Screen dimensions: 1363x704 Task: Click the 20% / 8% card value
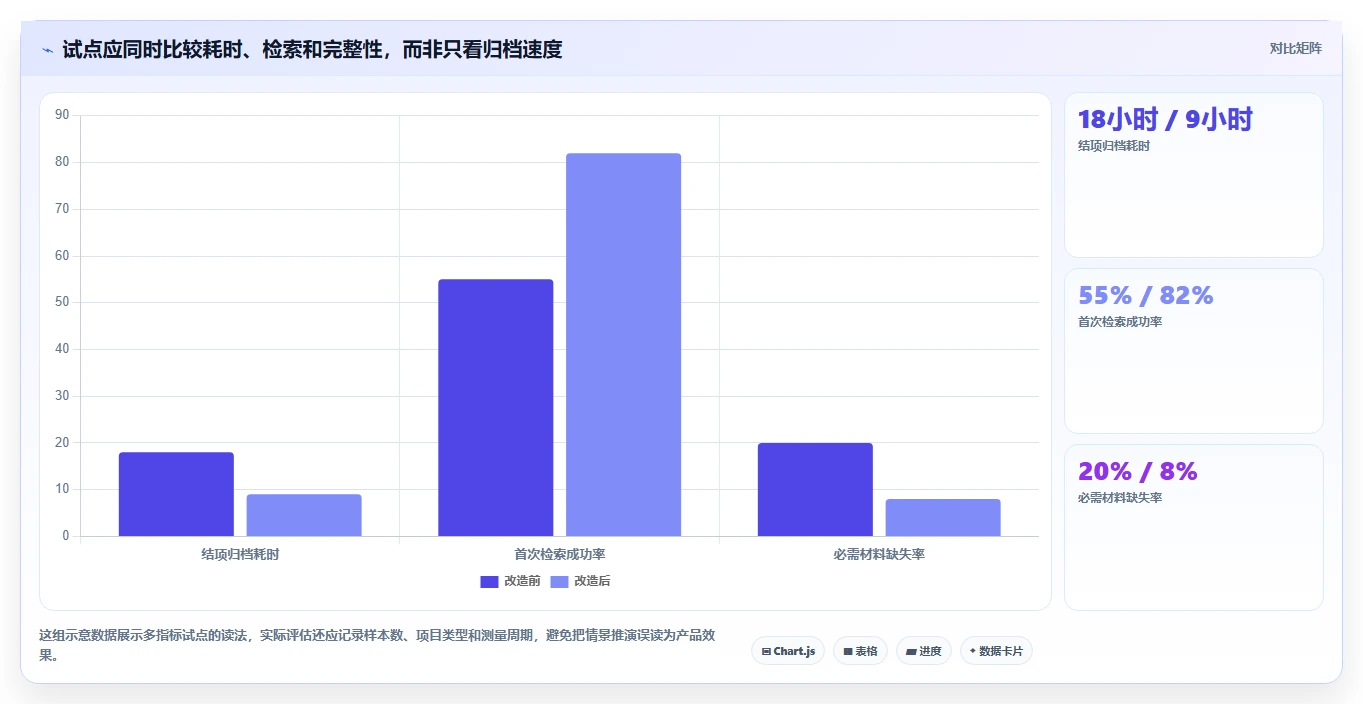click(x=1138, y=472)
